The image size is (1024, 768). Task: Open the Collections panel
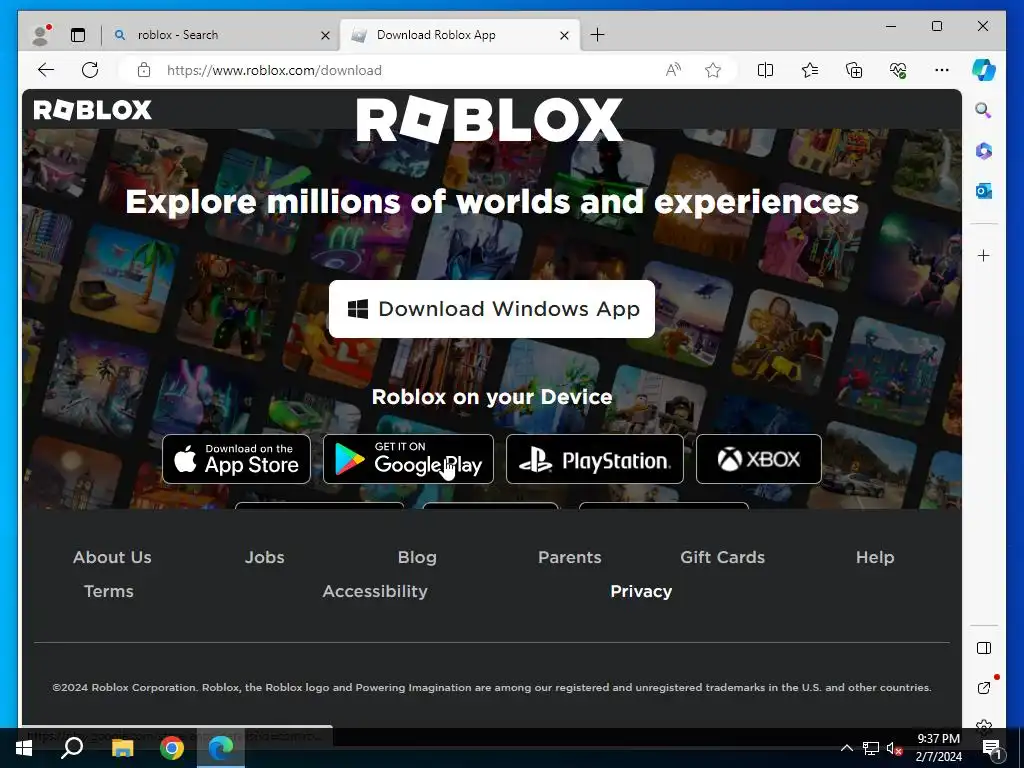pos(854,70)
